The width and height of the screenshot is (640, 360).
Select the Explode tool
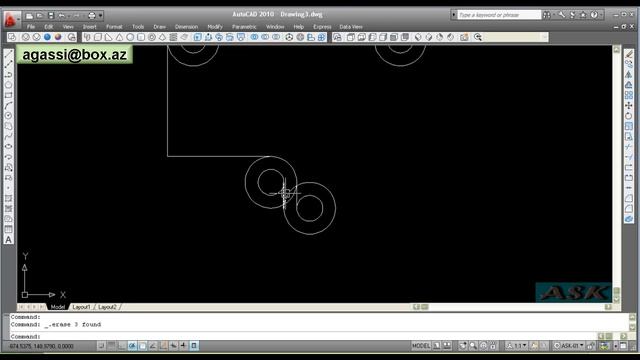pos(629,219)
